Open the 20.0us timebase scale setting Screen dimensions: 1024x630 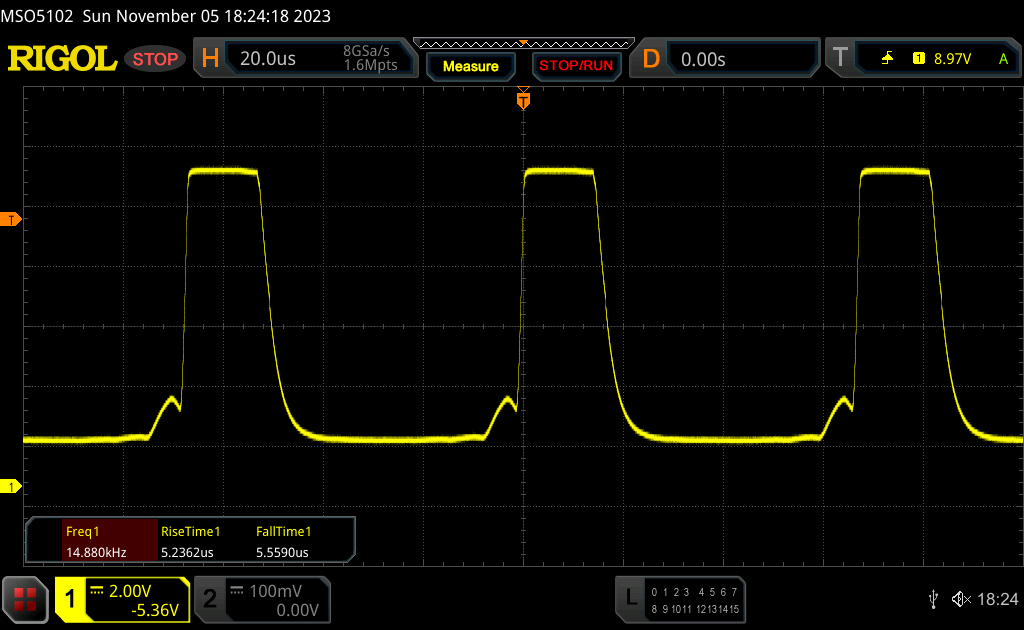[268, 59]
